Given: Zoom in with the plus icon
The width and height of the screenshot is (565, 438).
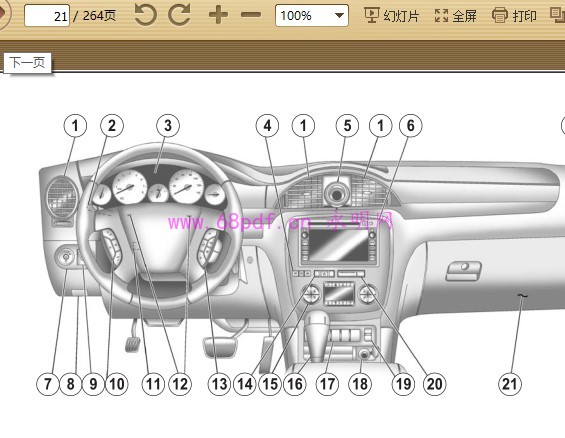Looking at the screenshot, I should point(218,15).
